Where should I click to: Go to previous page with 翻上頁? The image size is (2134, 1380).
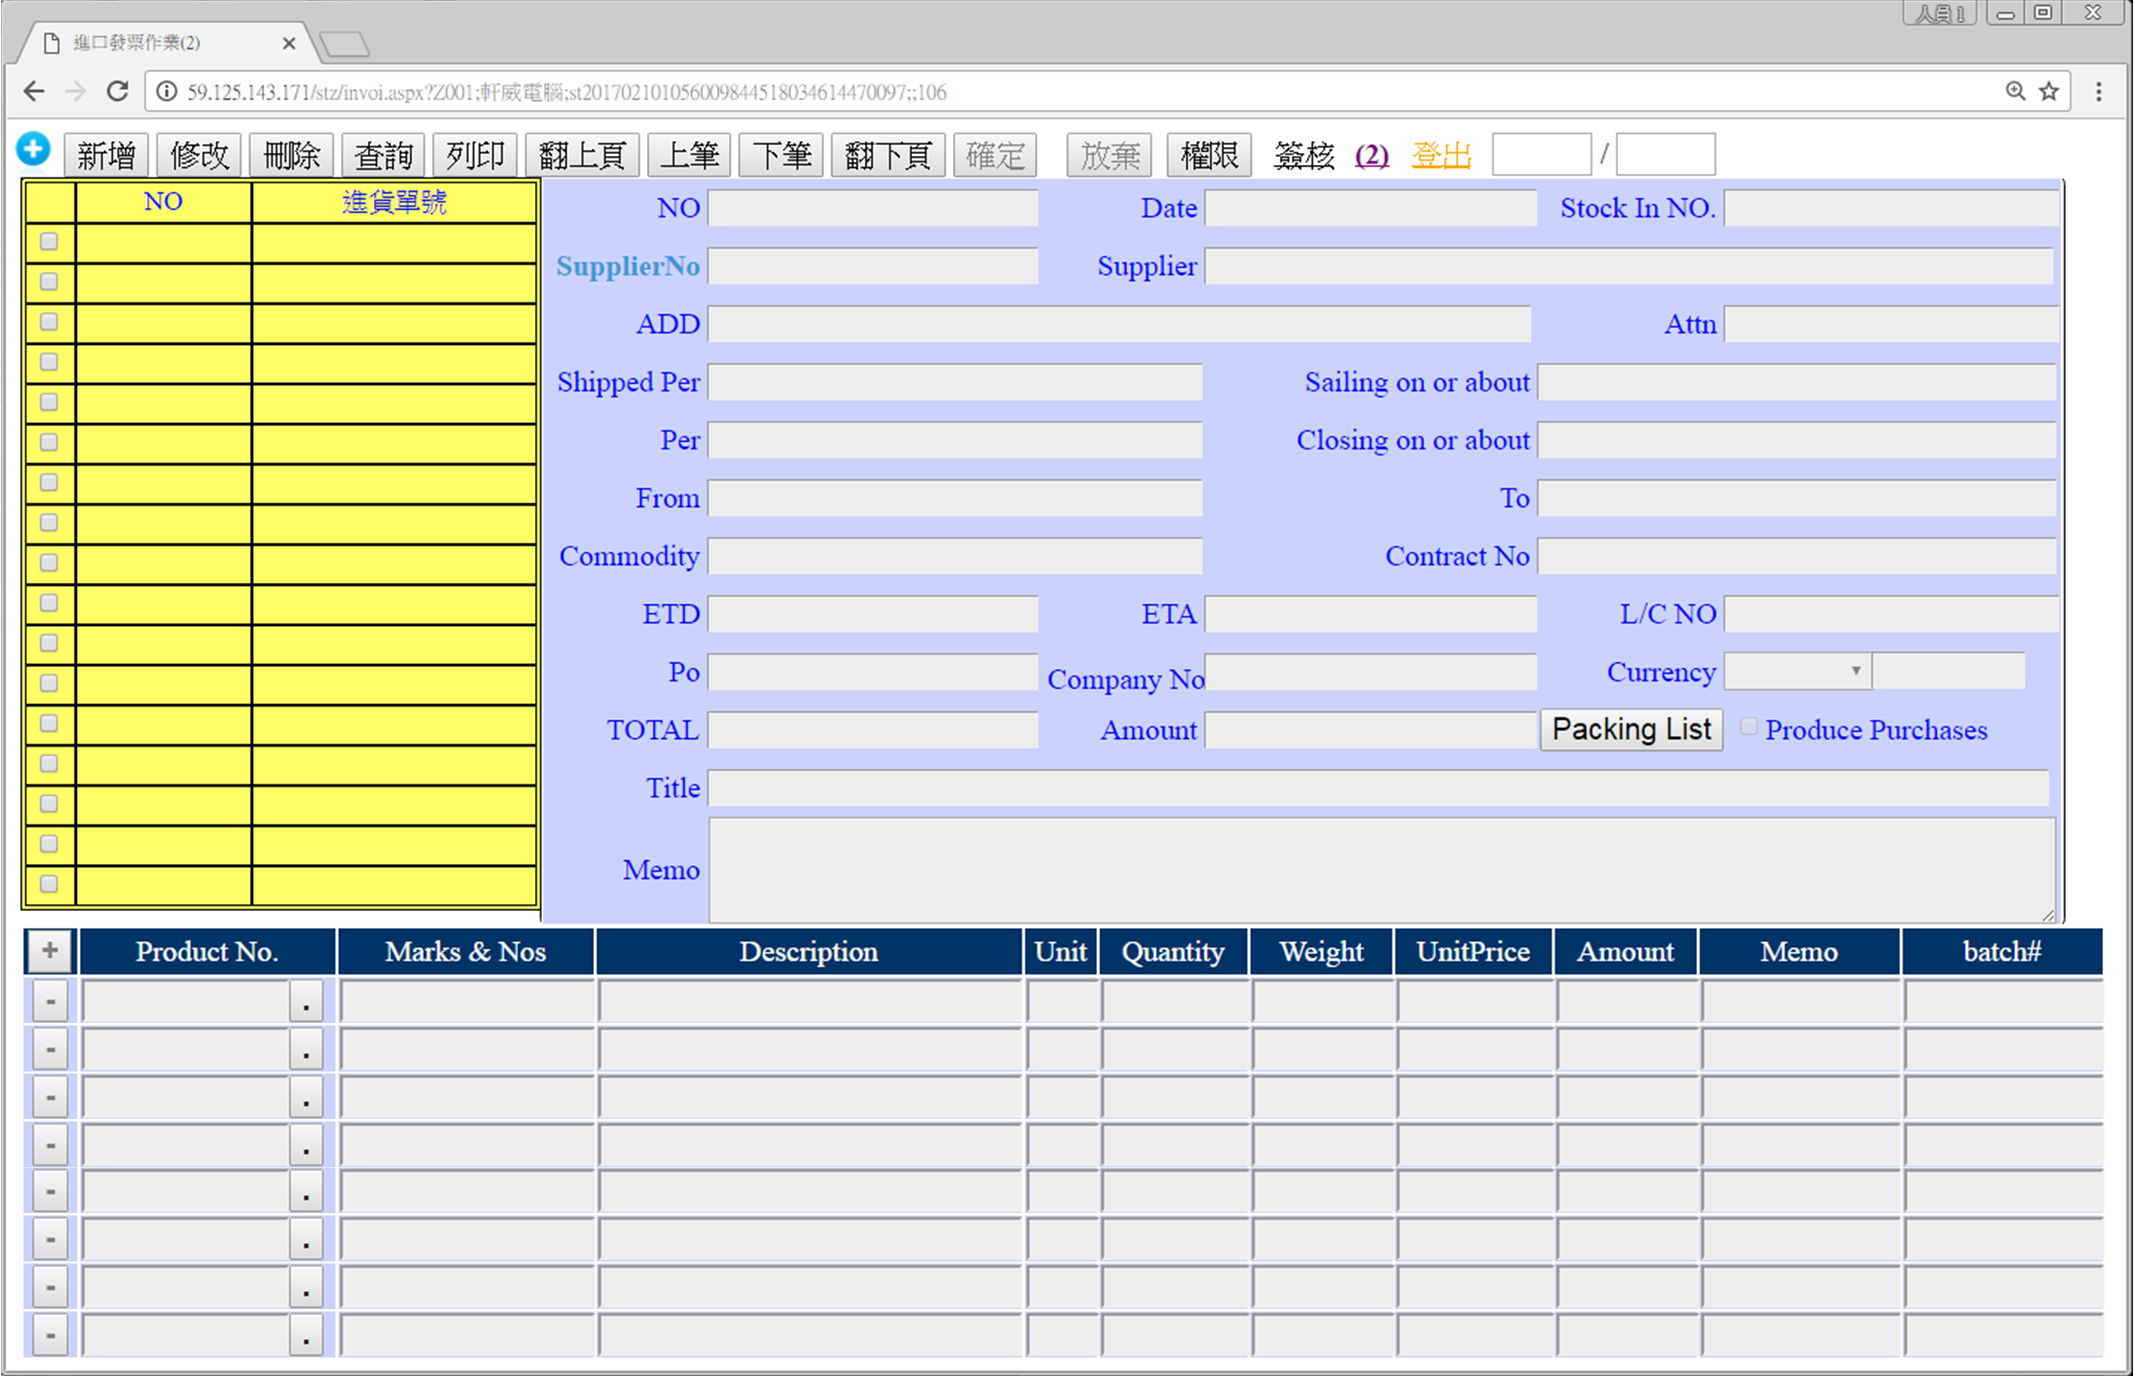(x=582, y=155)
